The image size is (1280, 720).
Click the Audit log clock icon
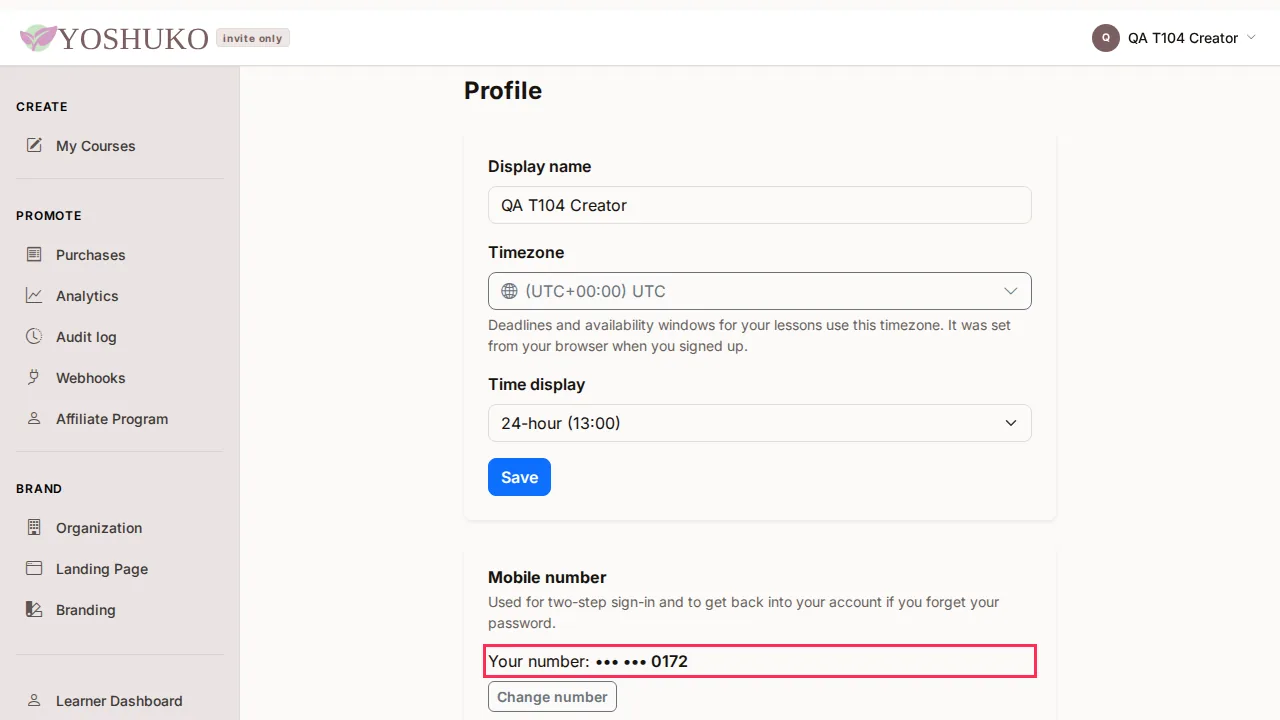34,336
